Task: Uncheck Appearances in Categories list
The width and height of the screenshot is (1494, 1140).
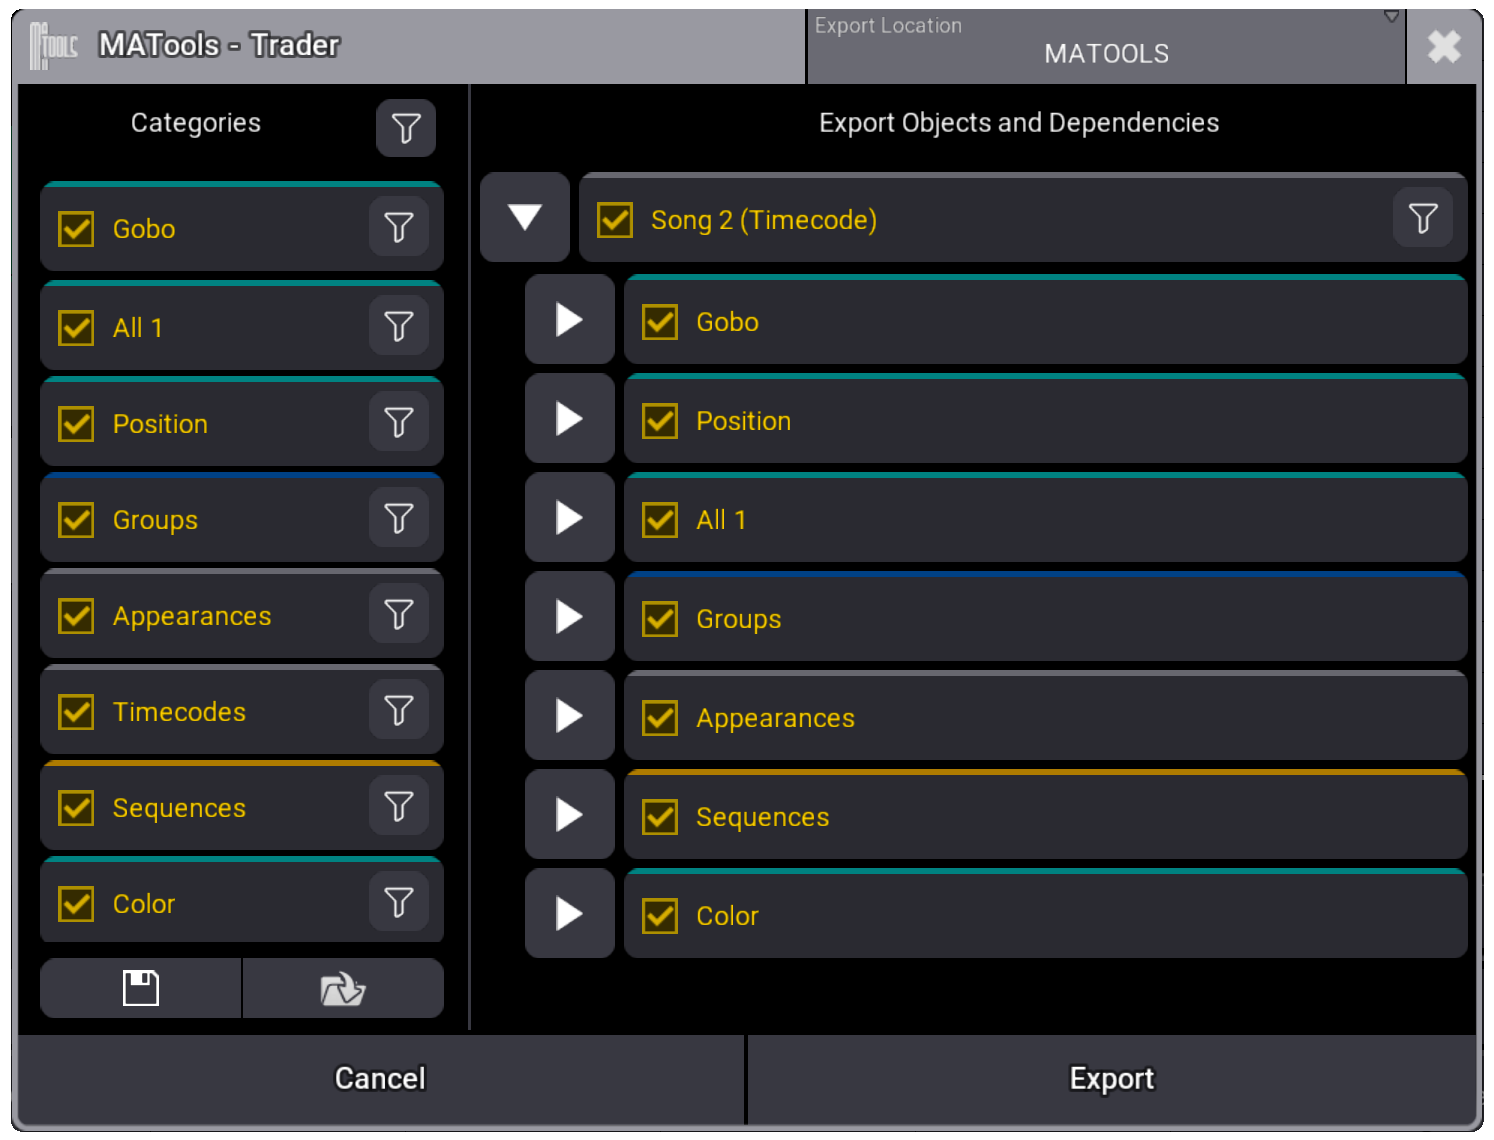Action: pyautogui.click(x=76, y=615)
